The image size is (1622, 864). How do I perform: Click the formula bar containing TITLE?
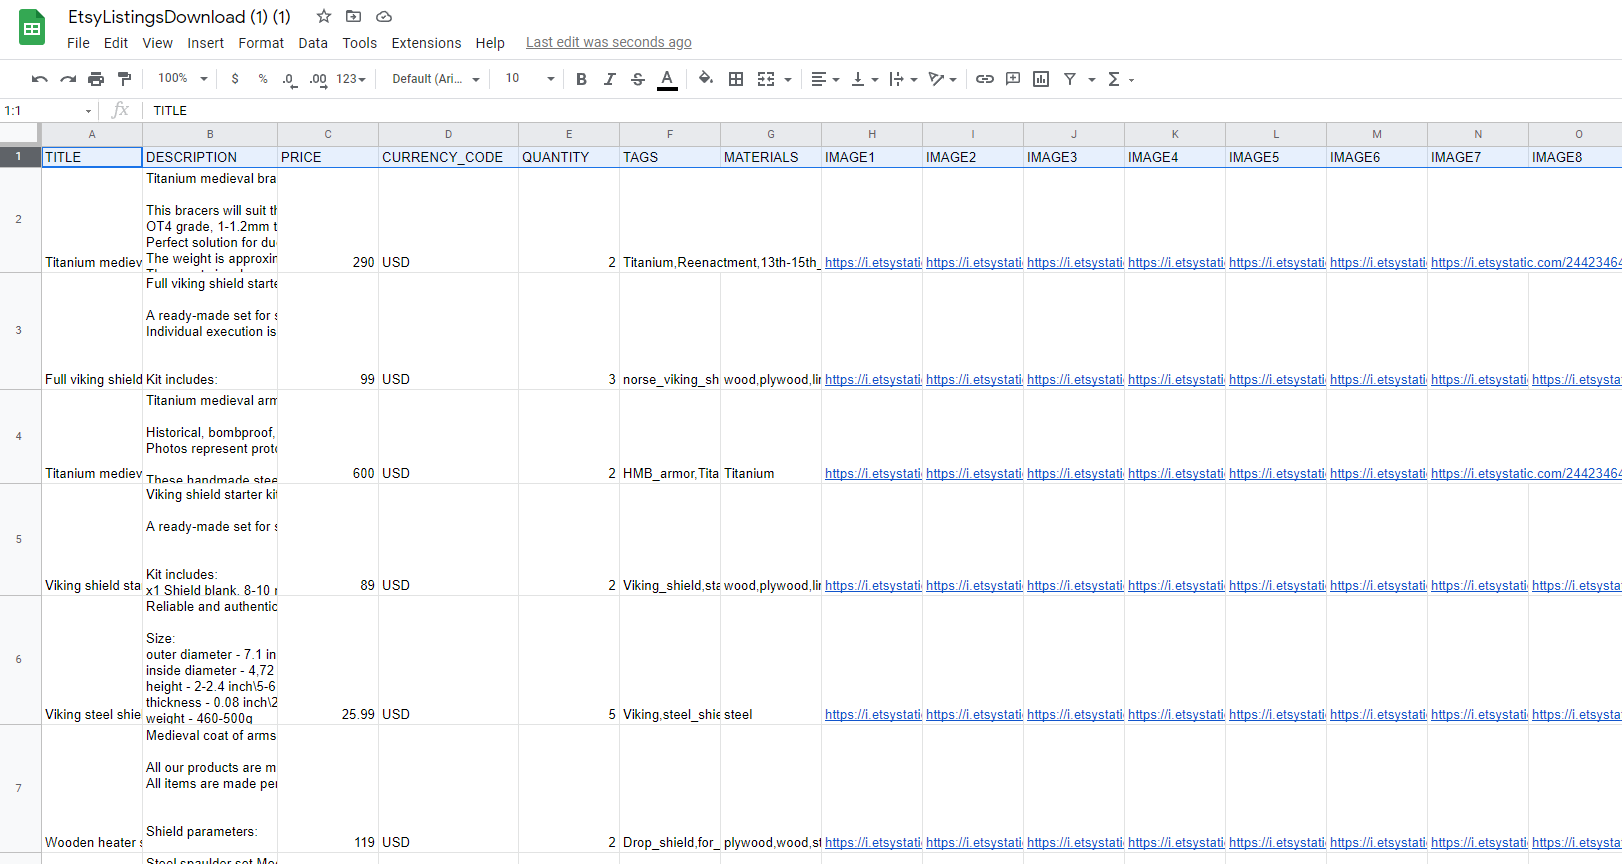pyautogui.click(x=880, y=111)
